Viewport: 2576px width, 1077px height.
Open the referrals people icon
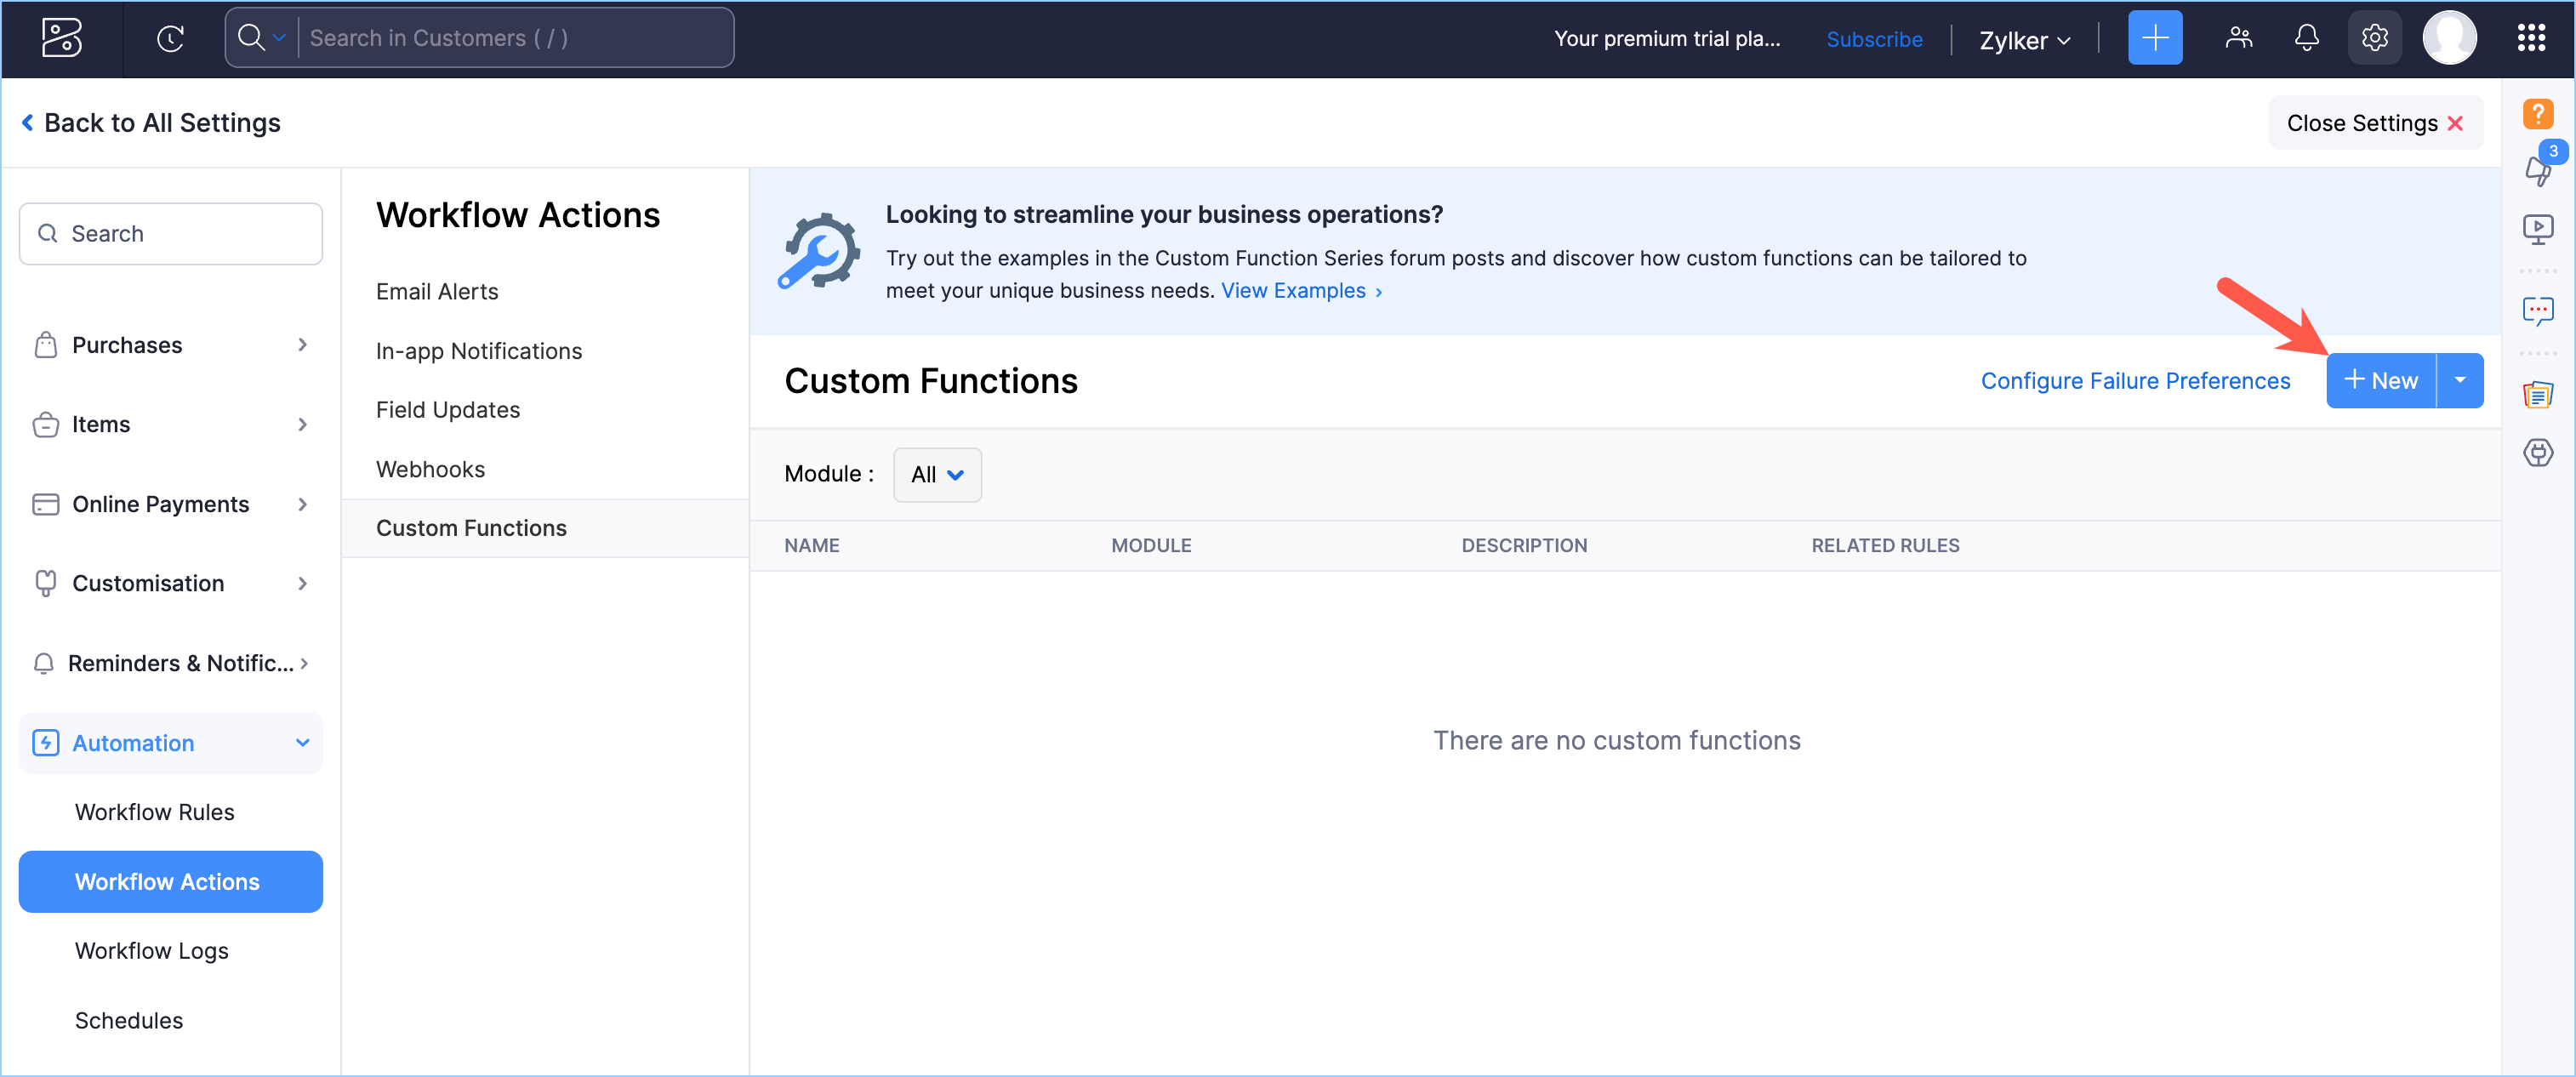(2238, 38)
